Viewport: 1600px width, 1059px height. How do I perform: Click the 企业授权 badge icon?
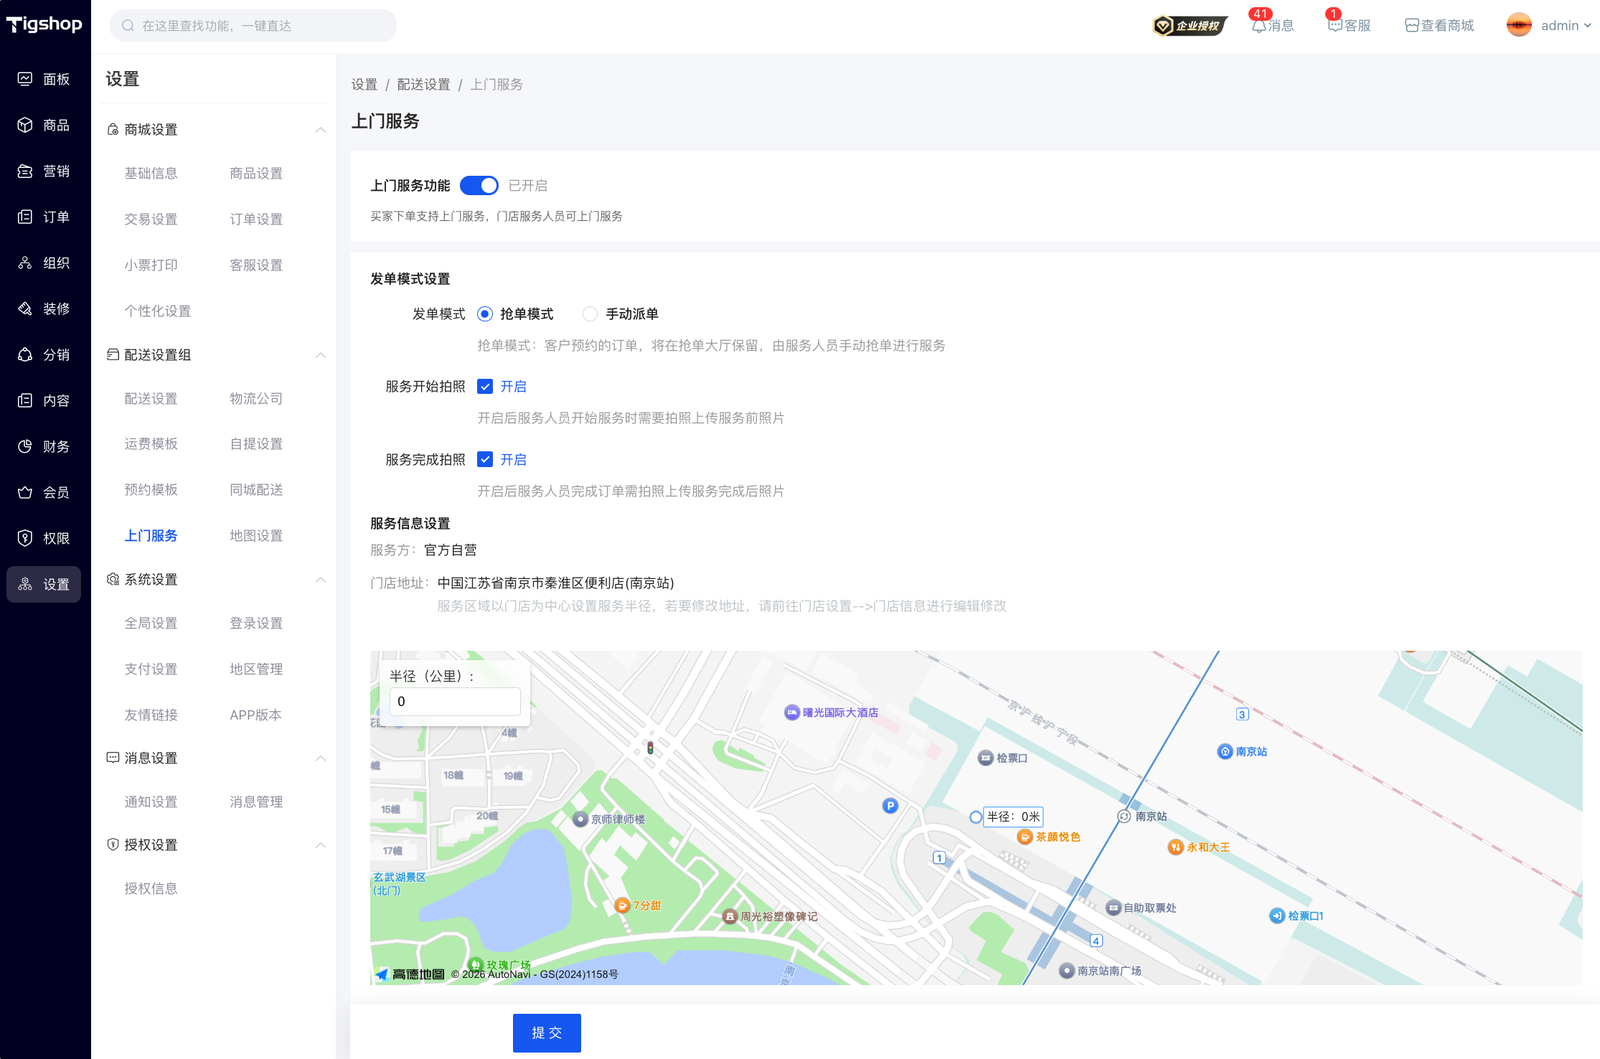[x=1189, y=25]
